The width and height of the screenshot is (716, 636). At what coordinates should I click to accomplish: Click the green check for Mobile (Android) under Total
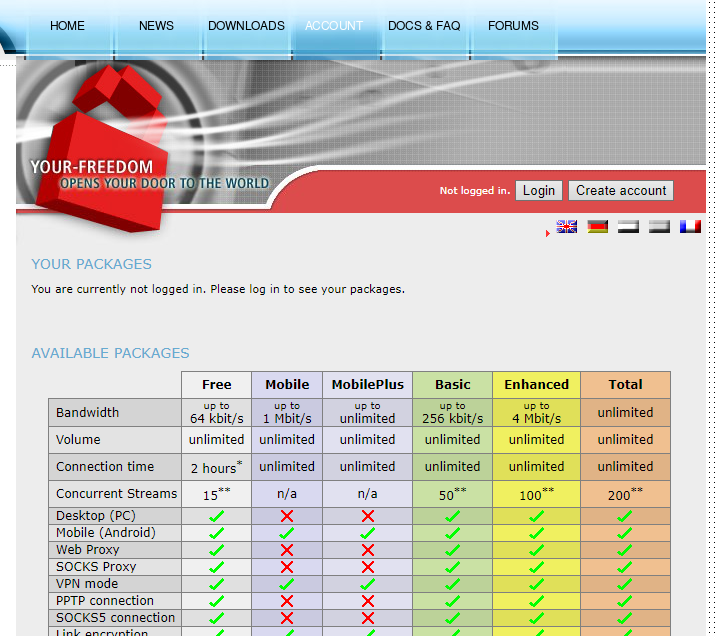(625, 533)
